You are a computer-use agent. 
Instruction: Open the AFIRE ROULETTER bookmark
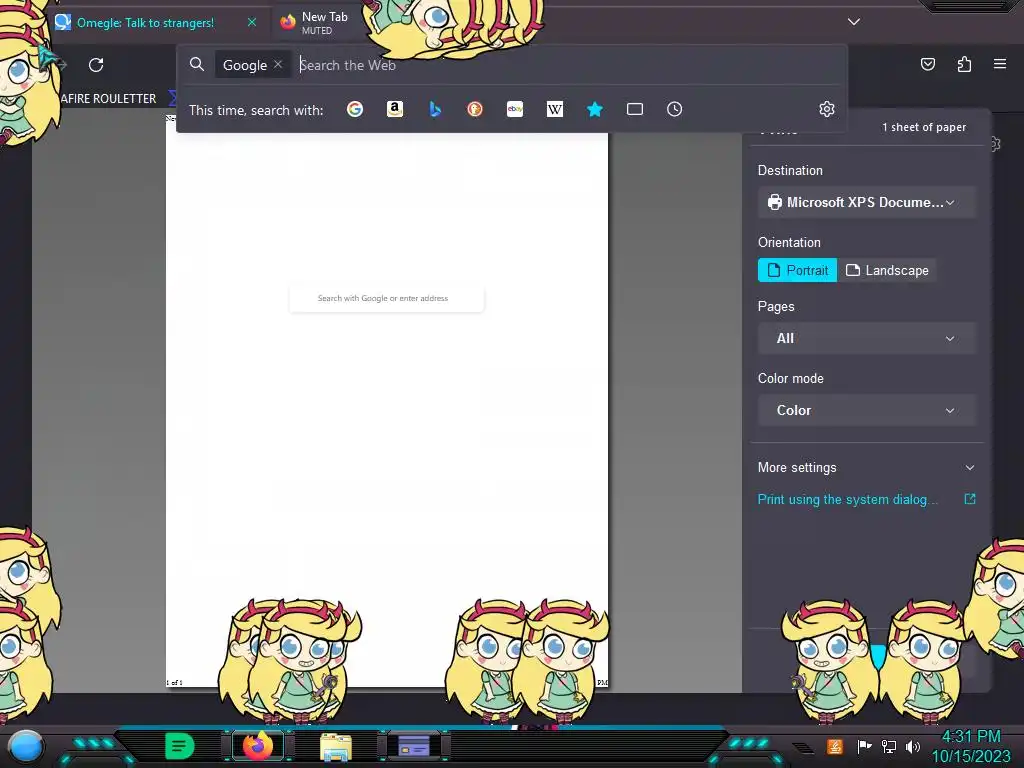[108, 99]
